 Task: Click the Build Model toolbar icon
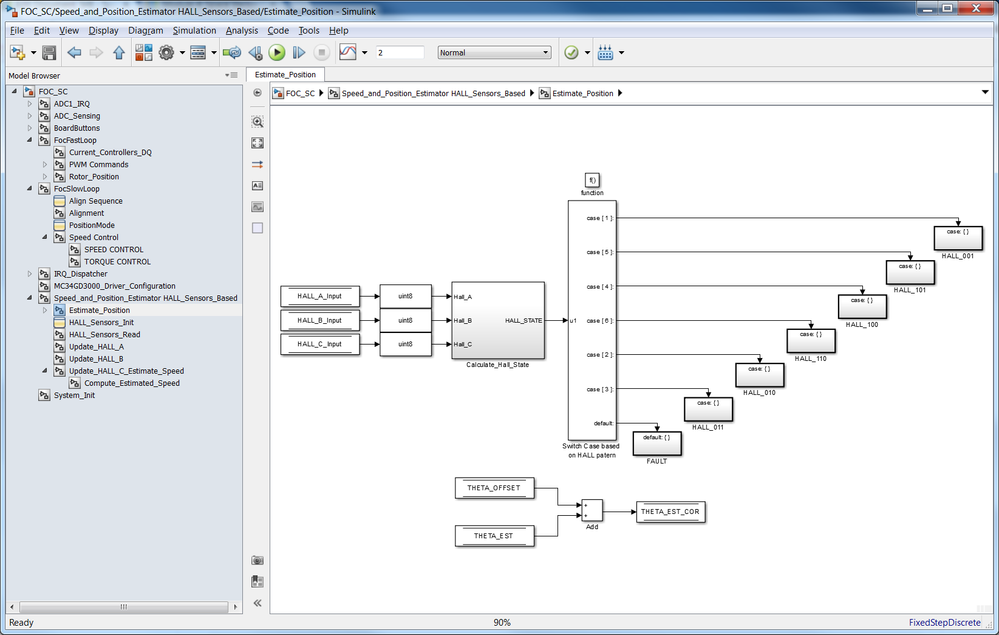click(605, 53)
